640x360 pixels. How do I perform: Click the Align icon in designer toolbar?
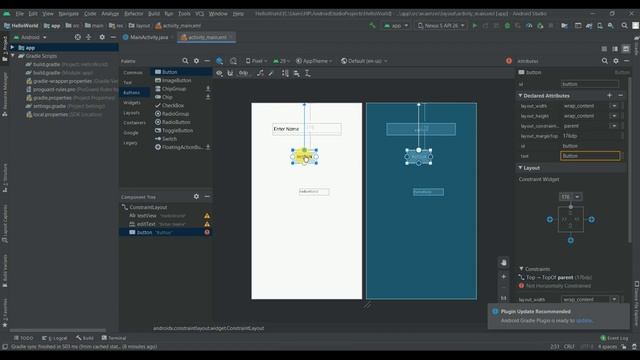click(x=297, y=73)
